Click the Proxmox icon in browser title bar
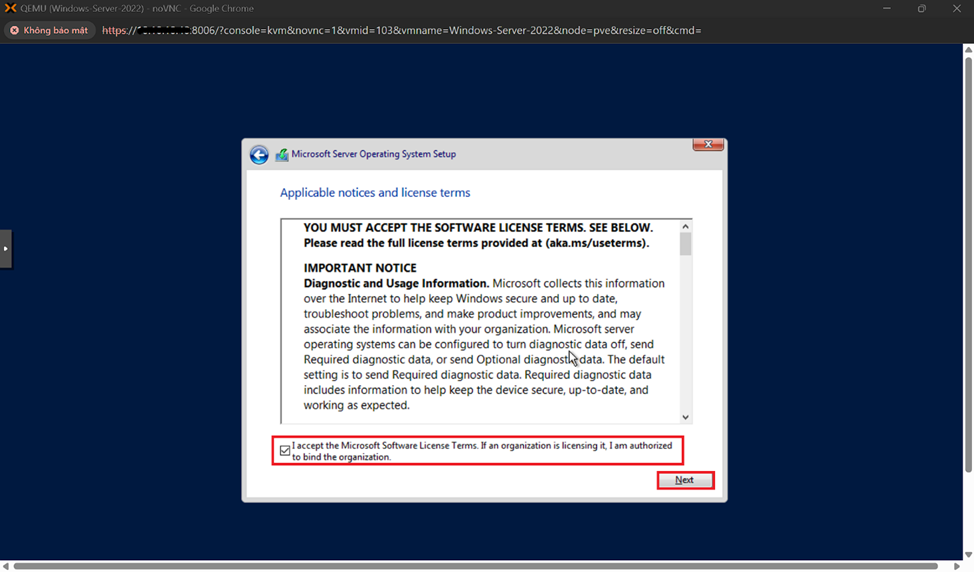 pos(10,9)
